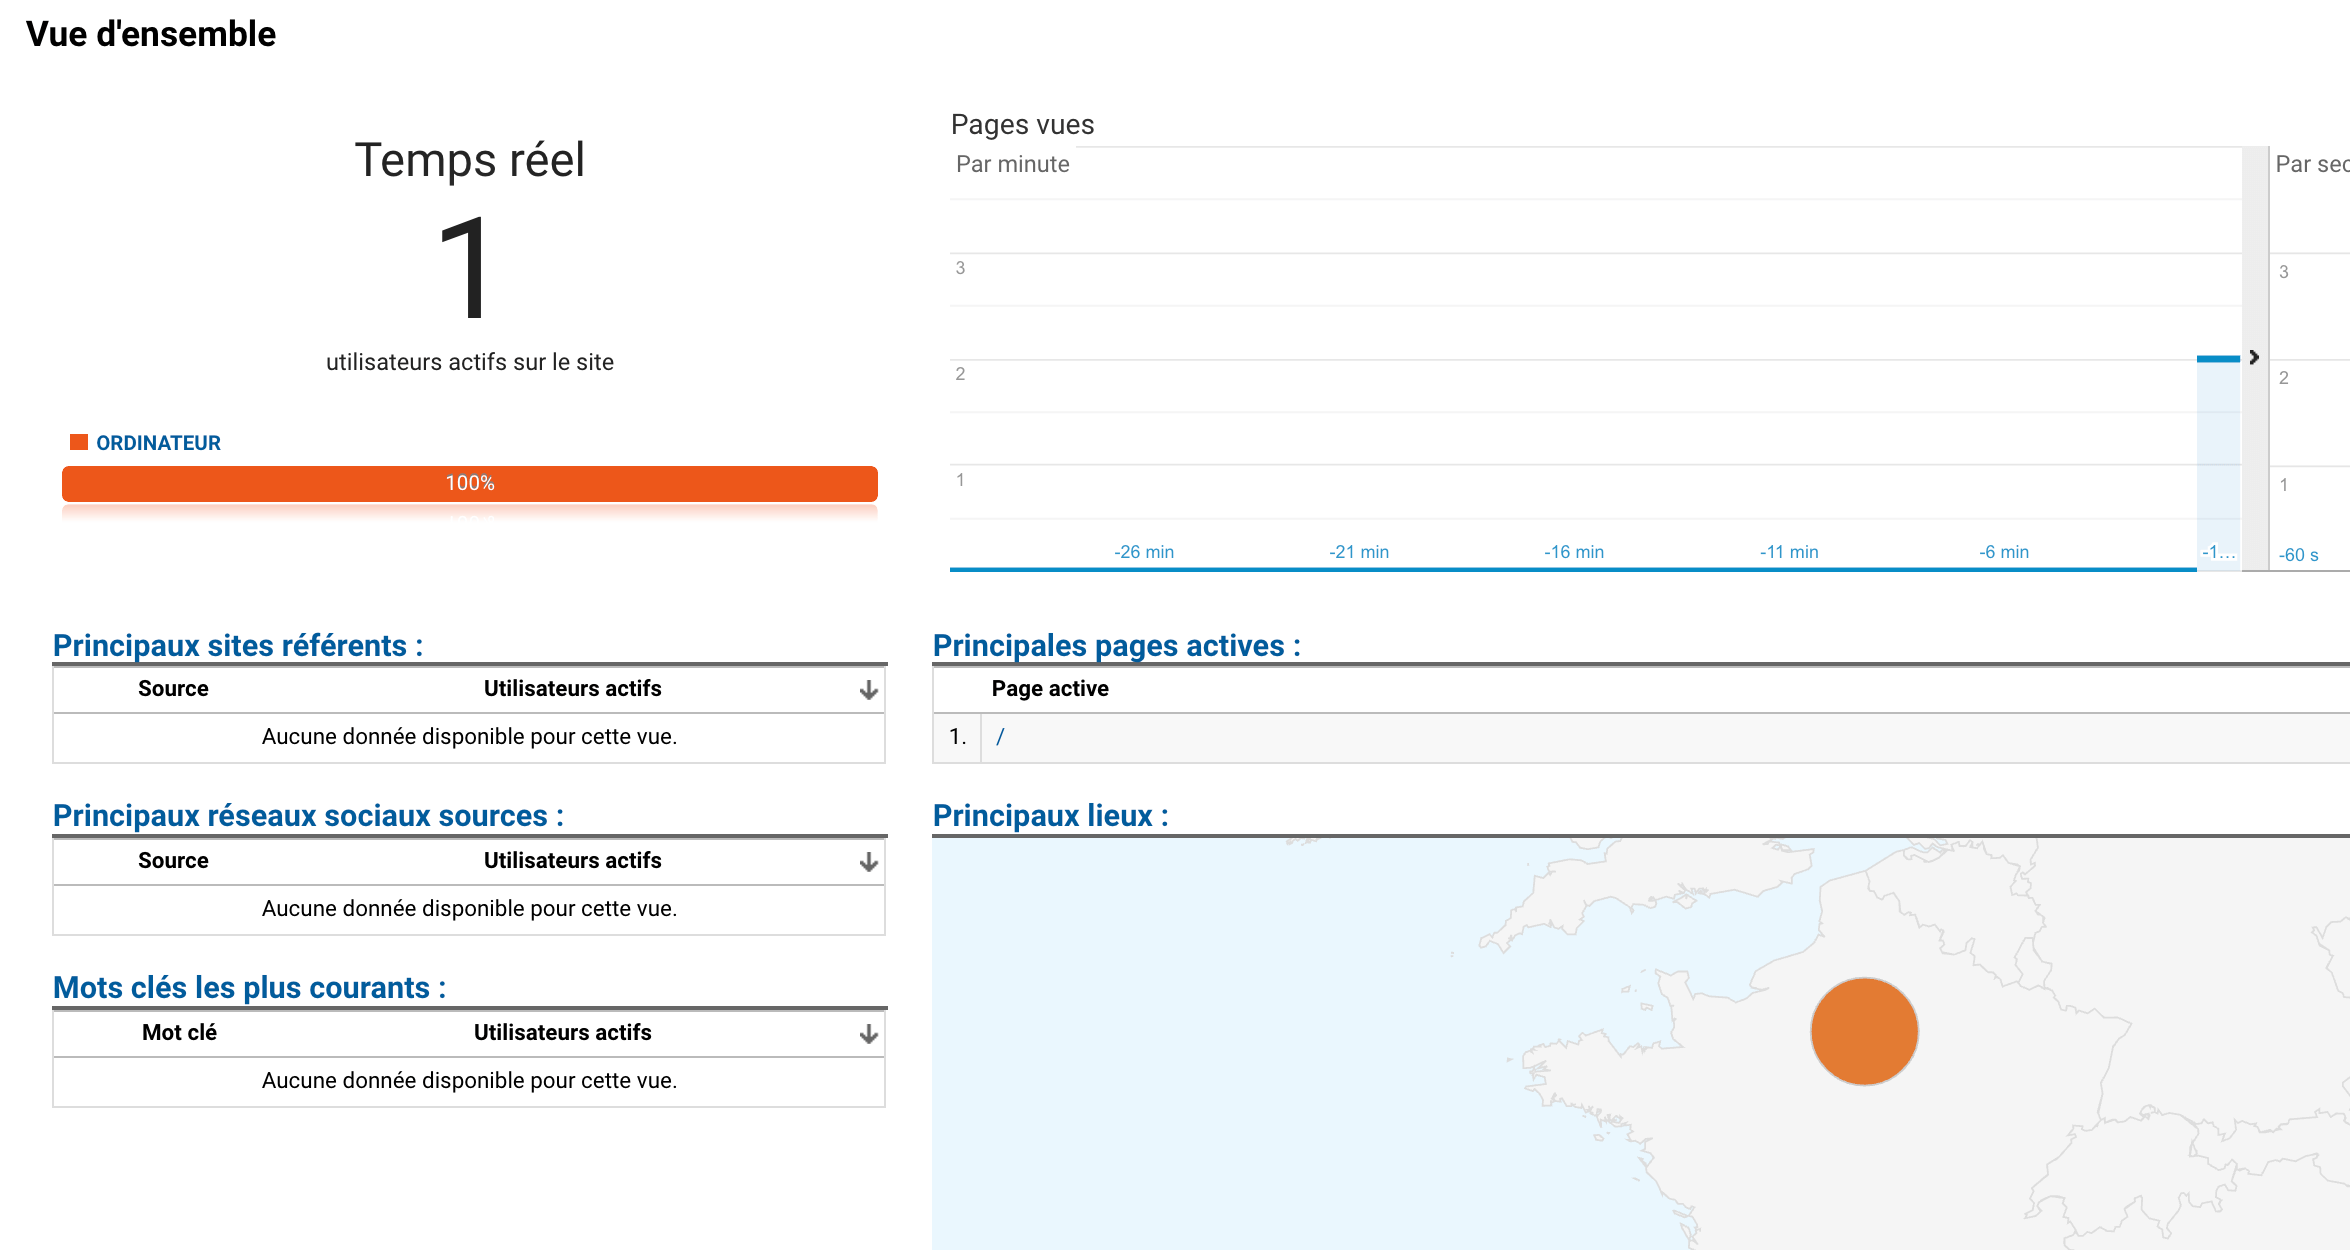Click Mot clé column header
Screen dimensions: 2350x1250
[x=179, y=1033]
